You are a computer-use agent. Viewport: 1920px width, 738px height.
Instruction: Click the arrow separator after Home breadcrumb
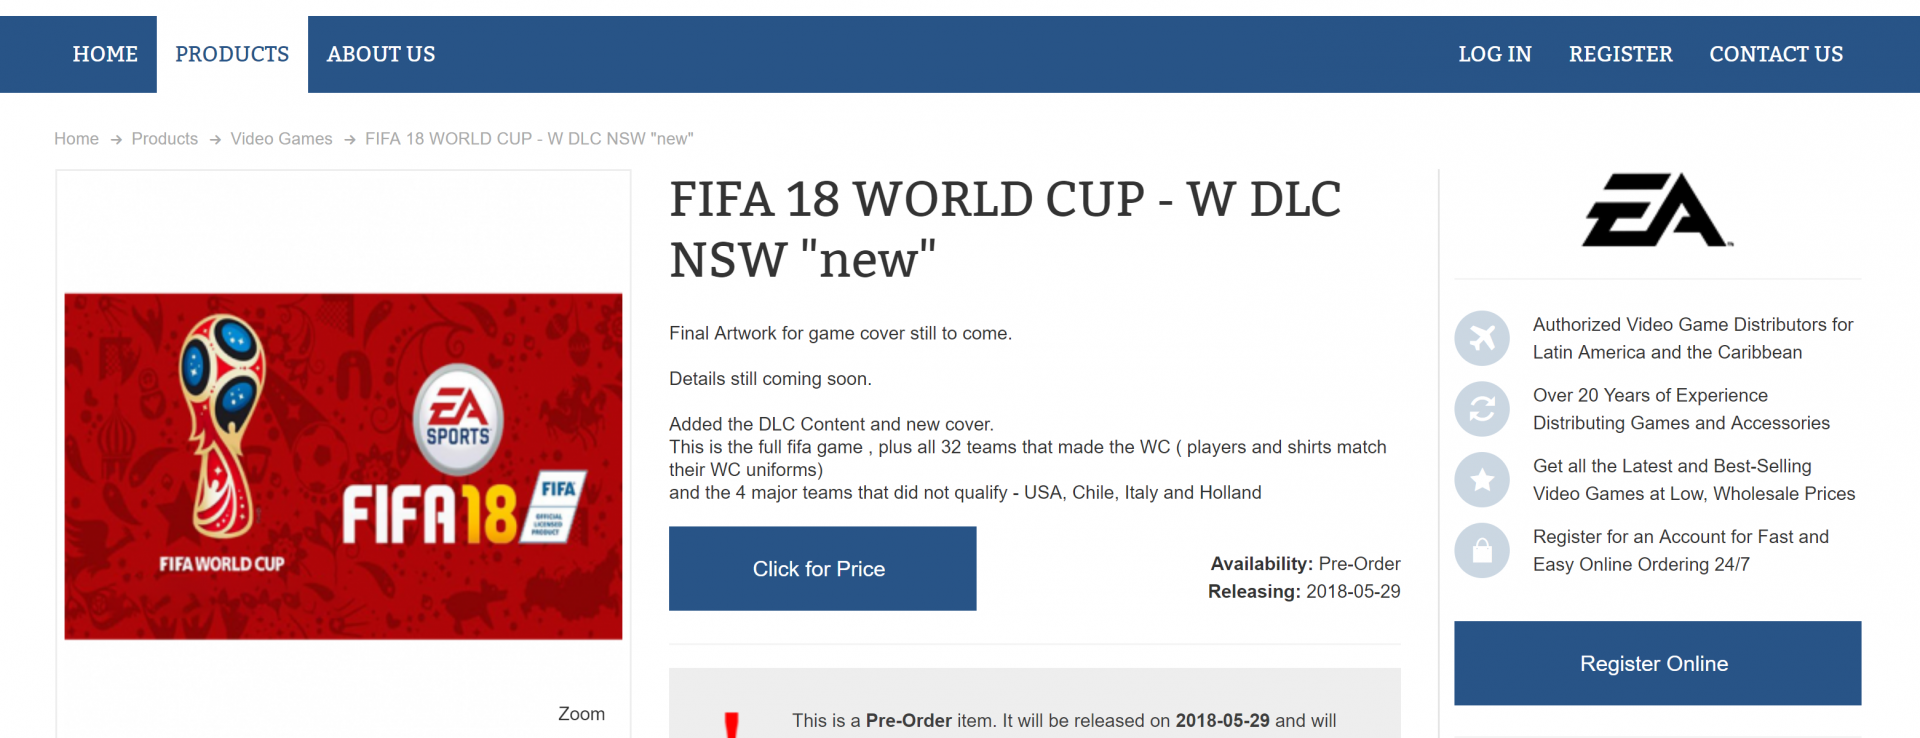tap(116, 140)
